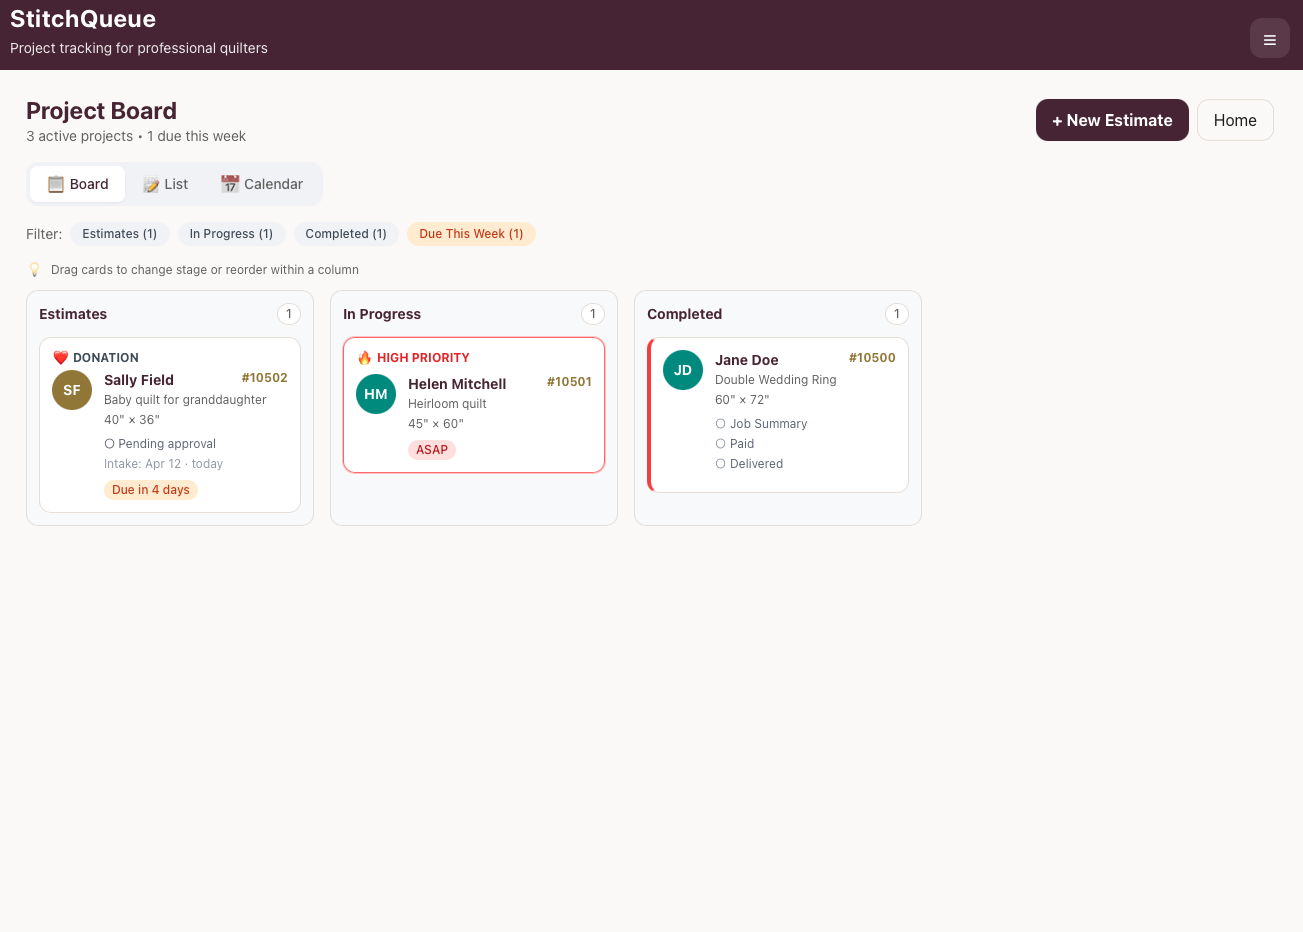The height and width of the screenshot is (932, 1303).
Task: Click the Project Board heading
Action: [x=101, y=111]
